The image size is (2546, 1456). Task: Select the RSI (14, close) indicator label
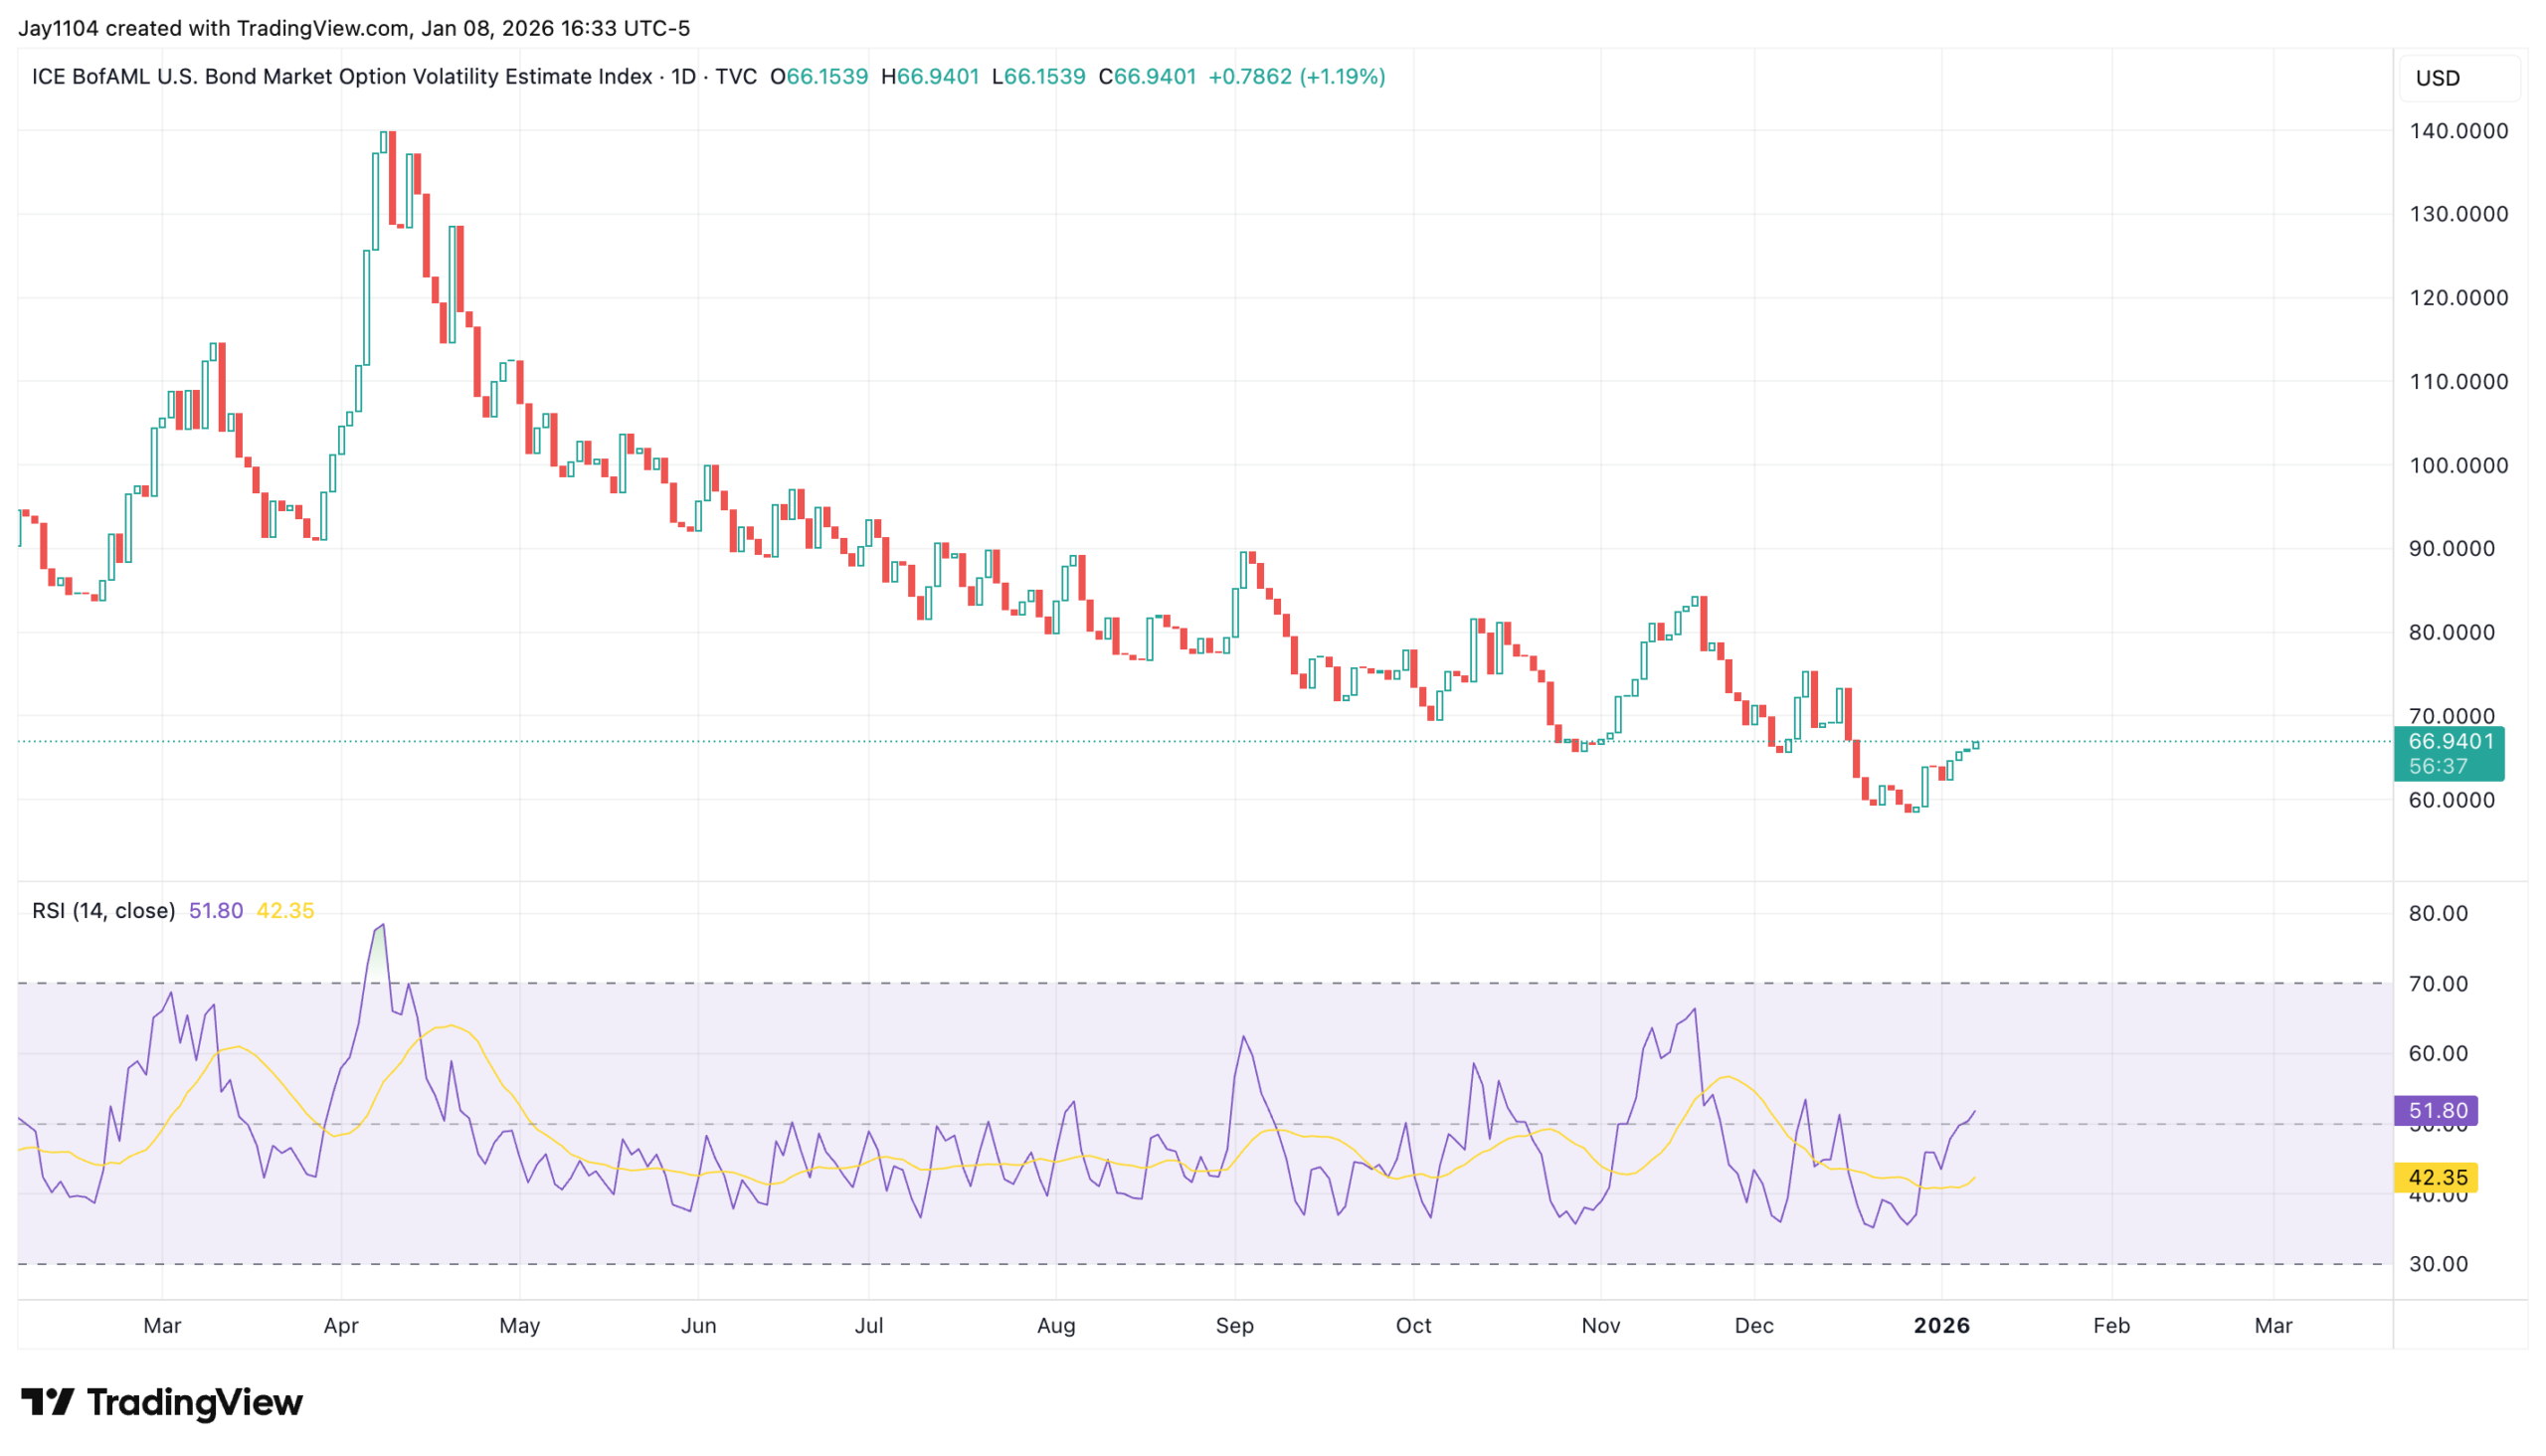pos(103,911)
